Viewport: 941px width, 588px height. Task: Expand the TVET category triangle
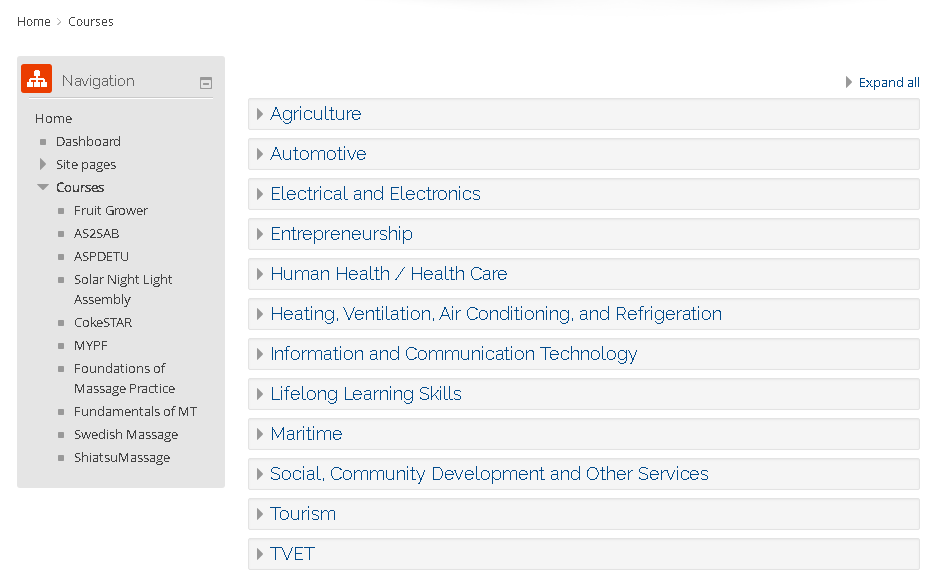pos(260,554)
